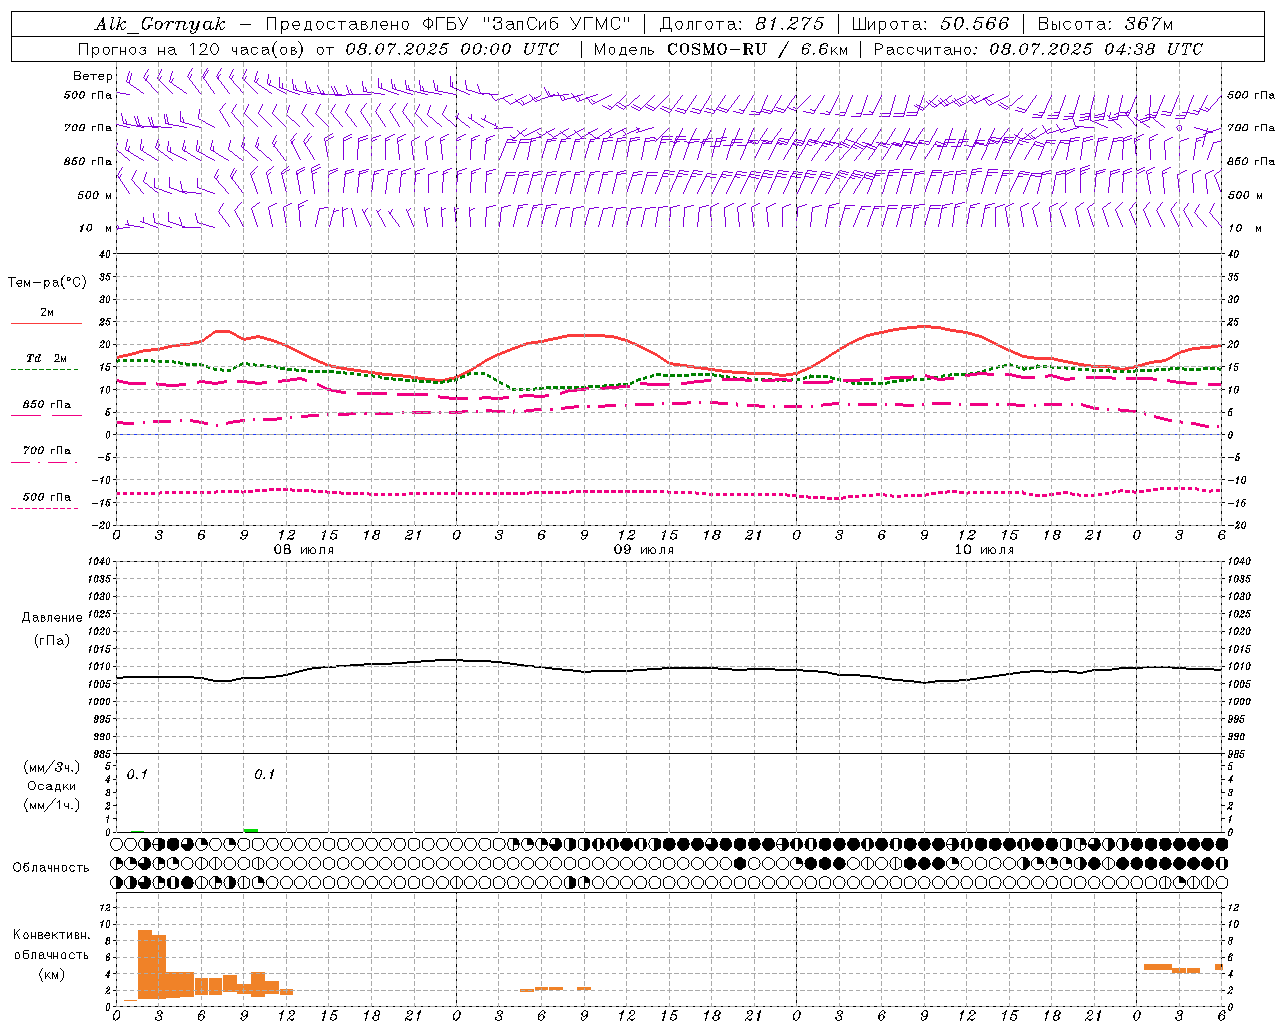Click the forecast text Прогноз на 120 часа(ов)

[192, 49]
